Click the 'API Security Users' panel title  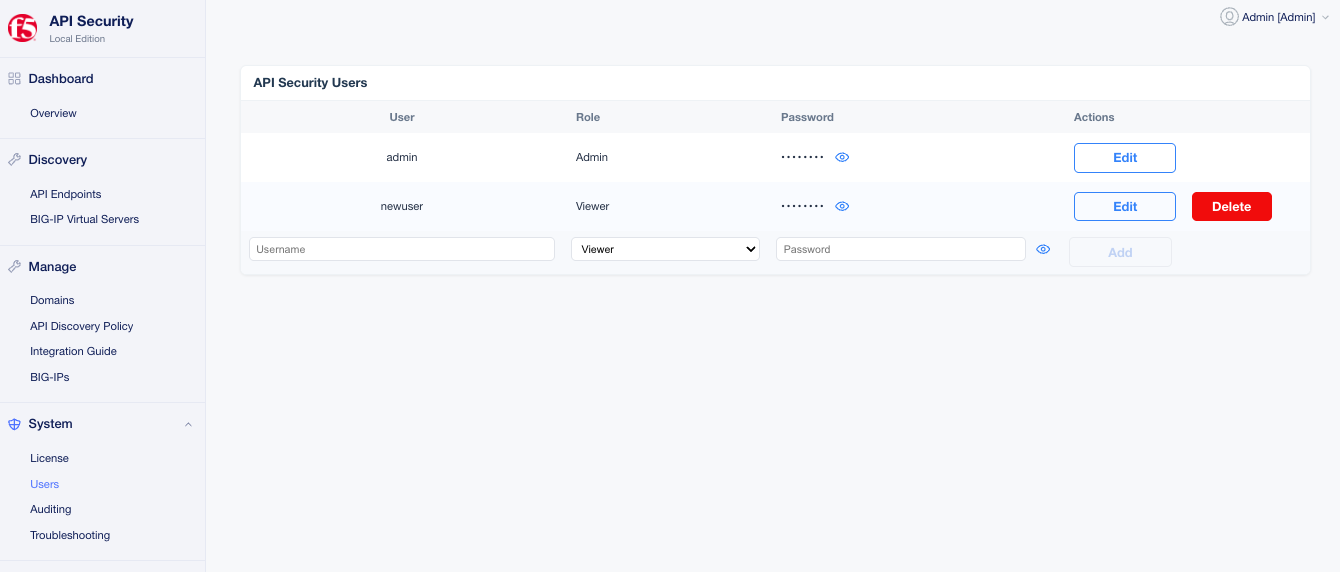pos(310,83)
